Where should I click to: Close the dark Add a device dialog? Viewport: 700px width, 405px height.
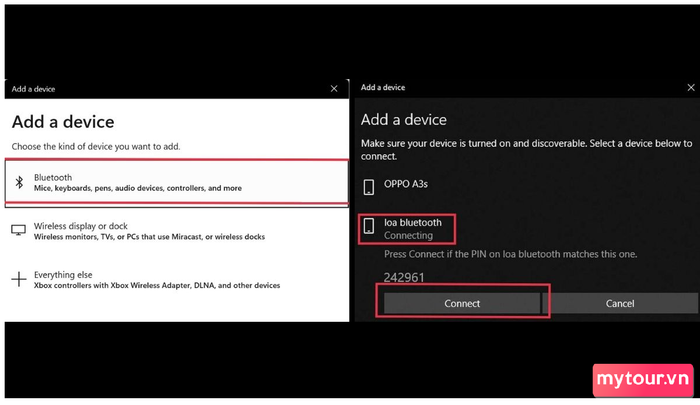[691, 88]
